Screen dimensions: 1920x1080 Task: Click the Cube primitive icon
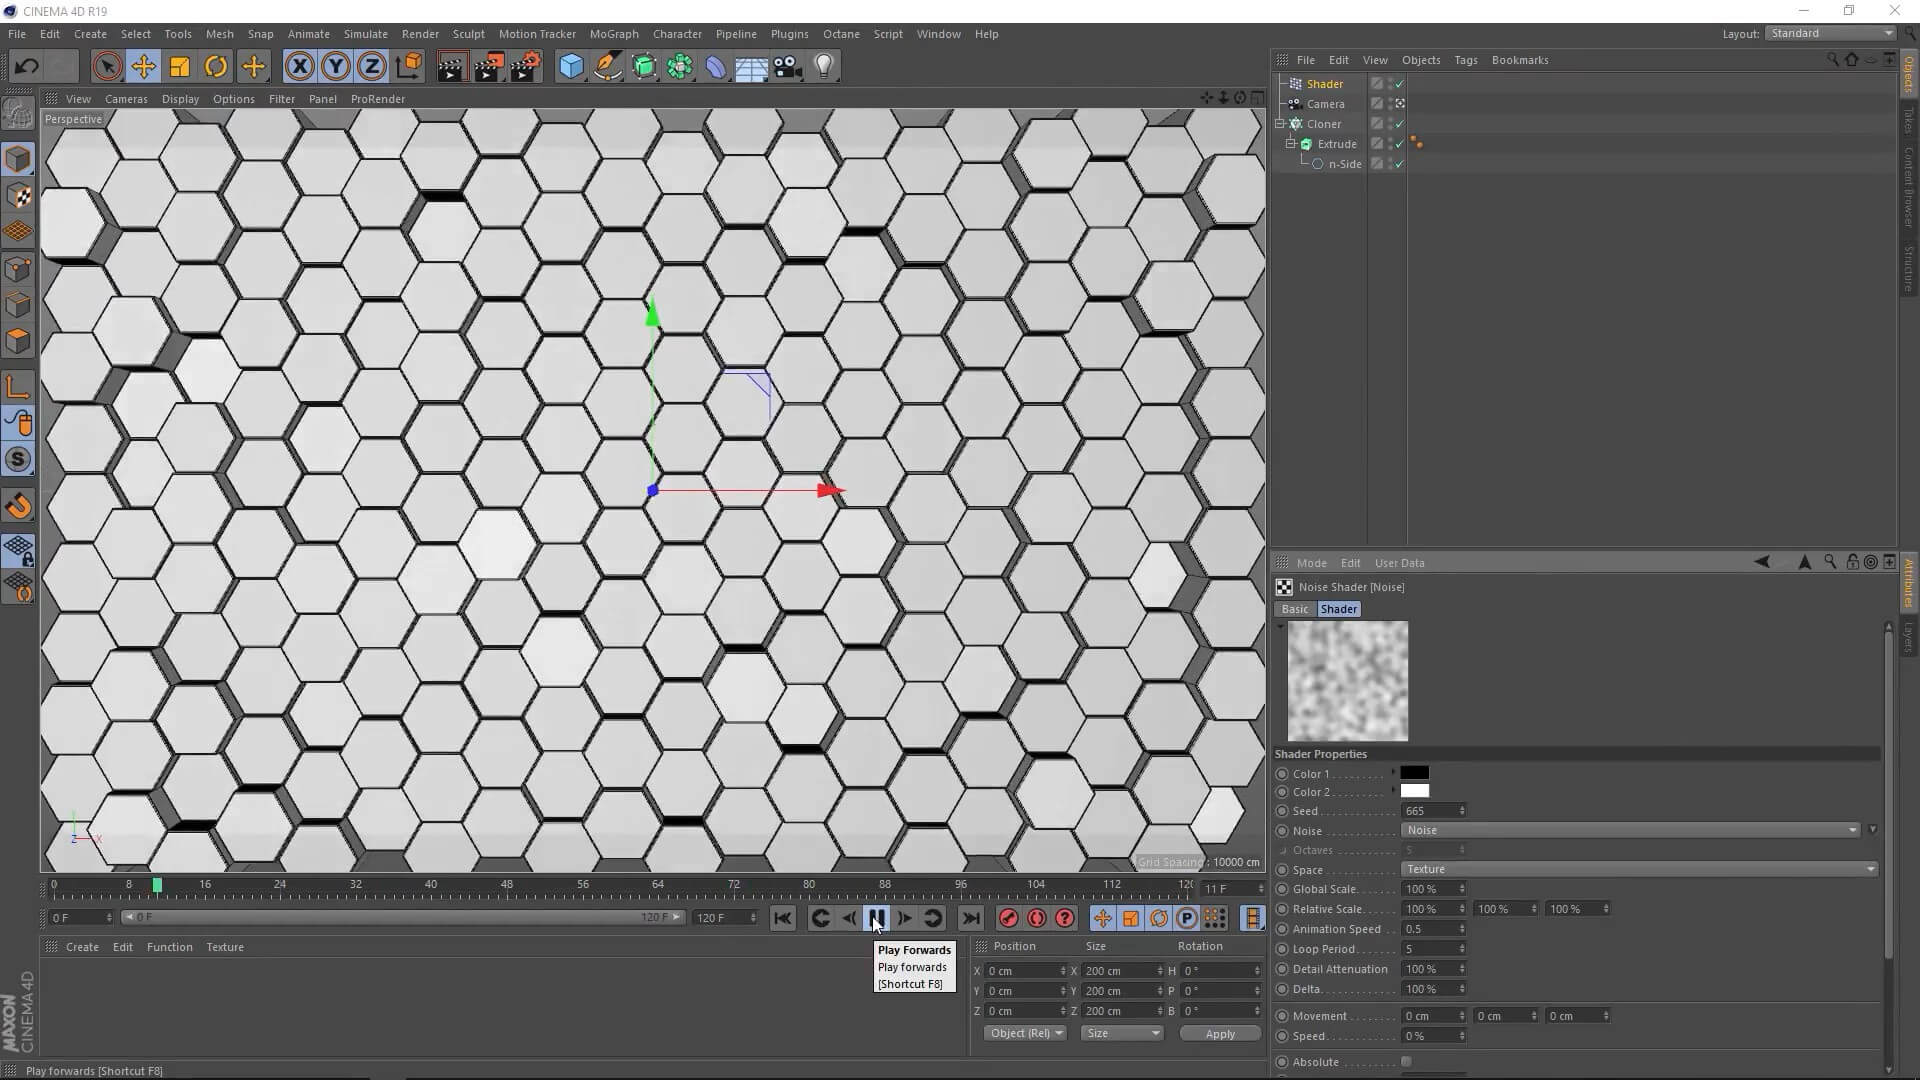pos(571,67)
